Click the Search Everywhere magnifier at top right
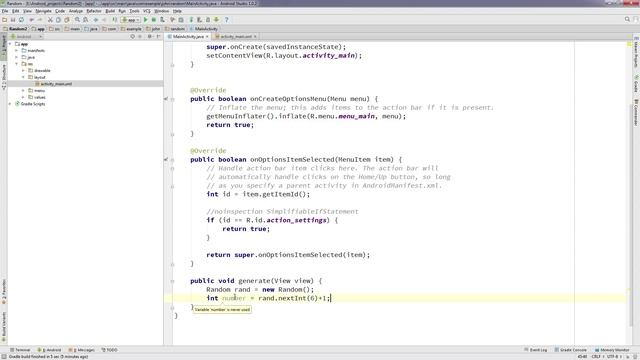Viewport: 640px width, 360px height. click(627, 19)
